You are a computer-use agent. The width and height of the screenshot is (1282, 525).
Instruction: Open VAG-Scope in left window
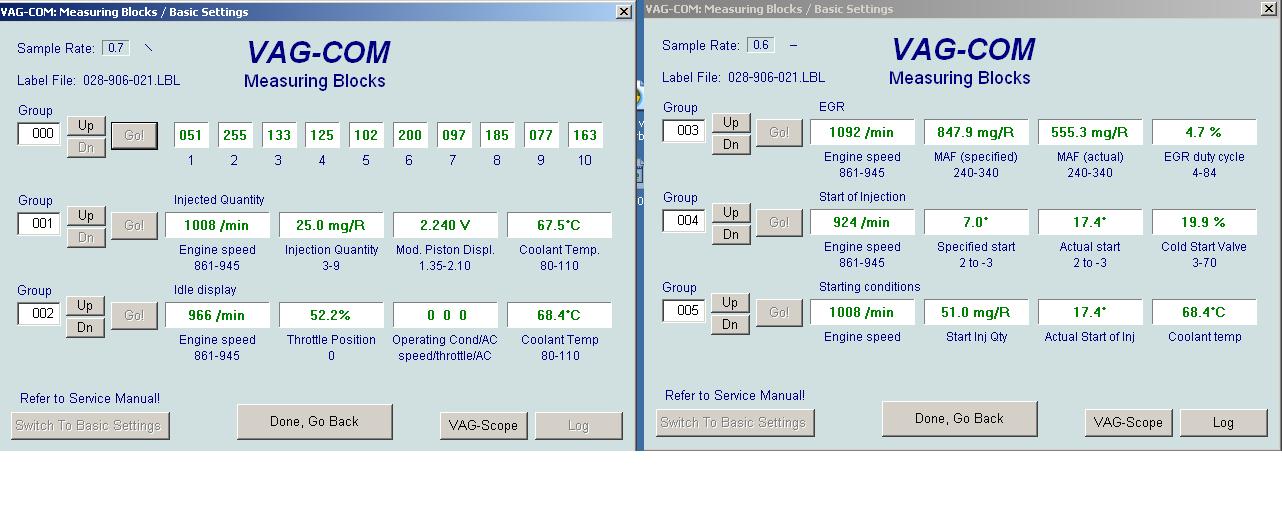[x=483, y=425]
